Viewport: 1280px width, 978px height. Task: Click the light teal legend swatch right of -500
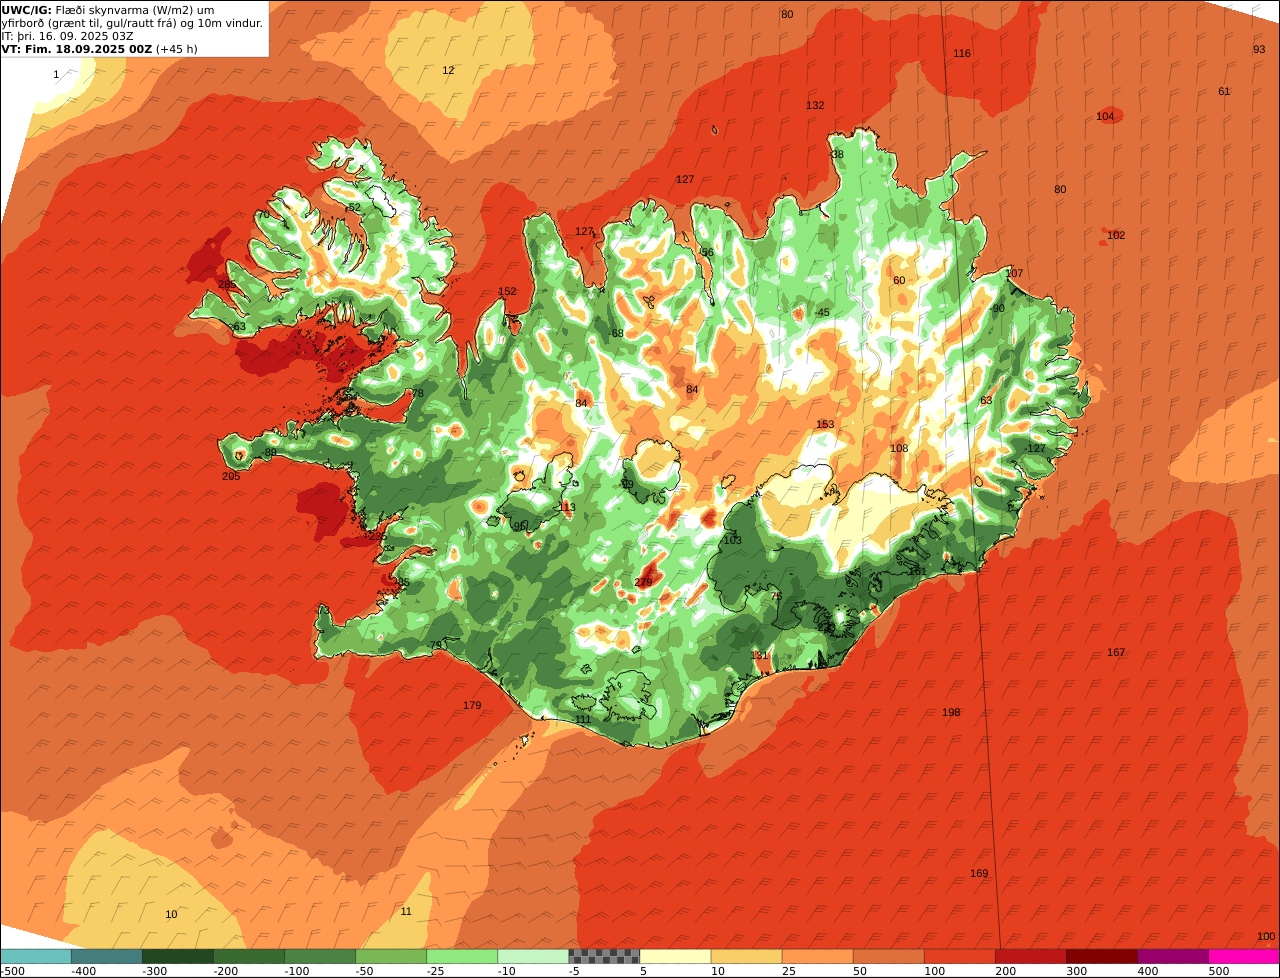pos(36,956)
